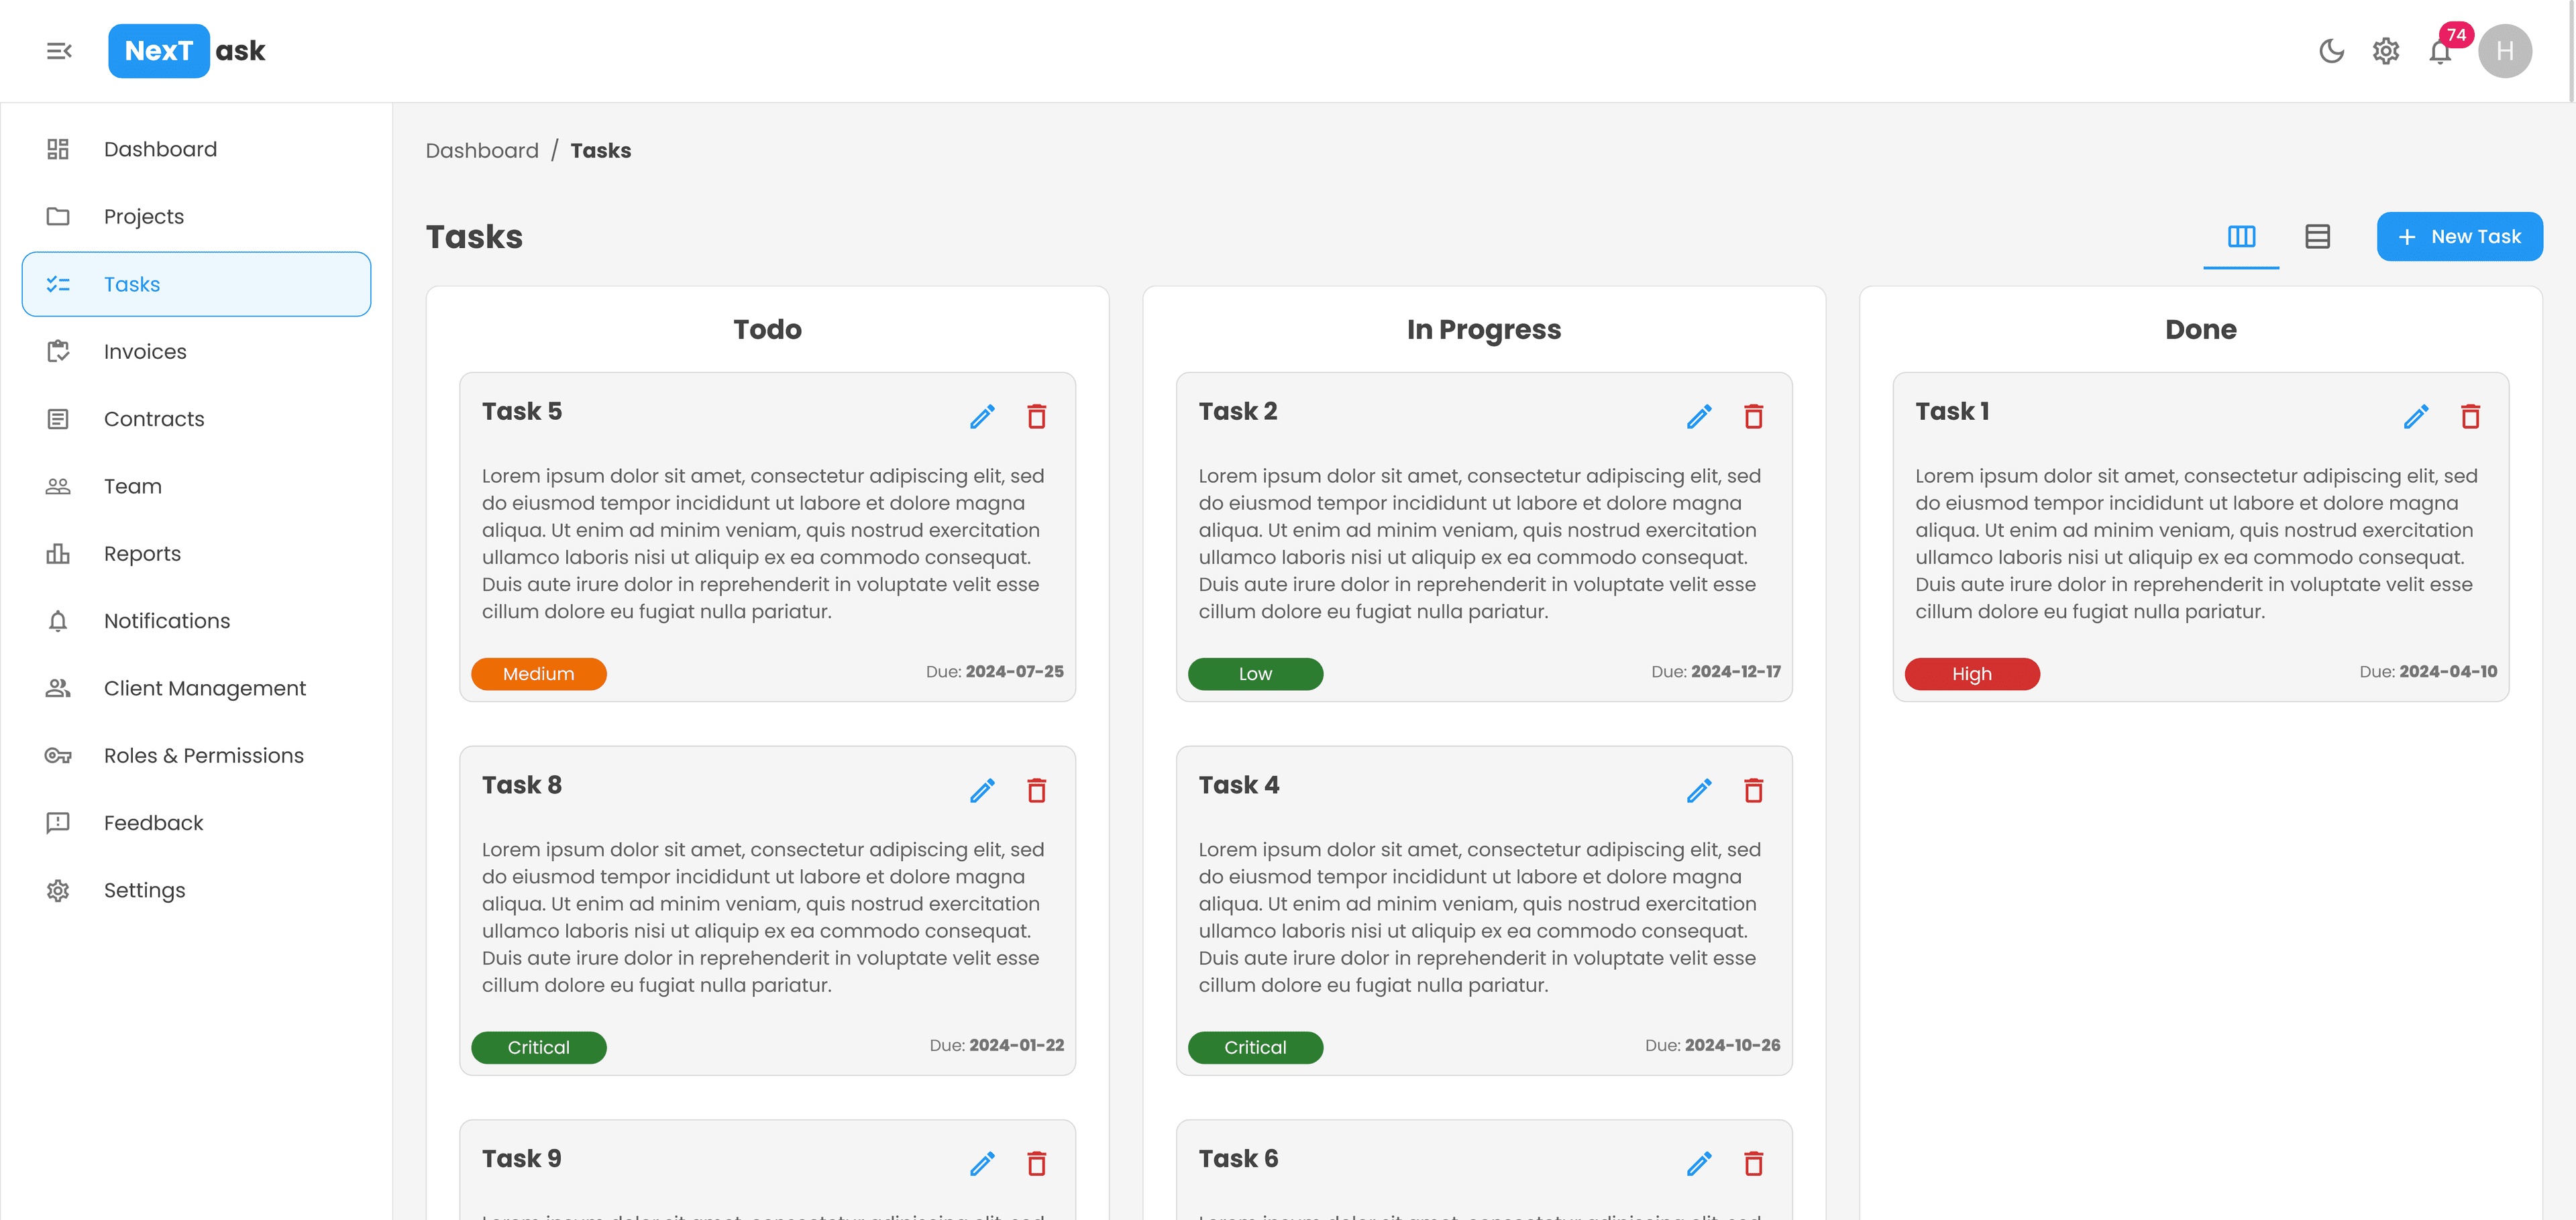Click the profile avatar labeled H
This screenshot has height=1220, width=2576.
tap(2505, 51)
